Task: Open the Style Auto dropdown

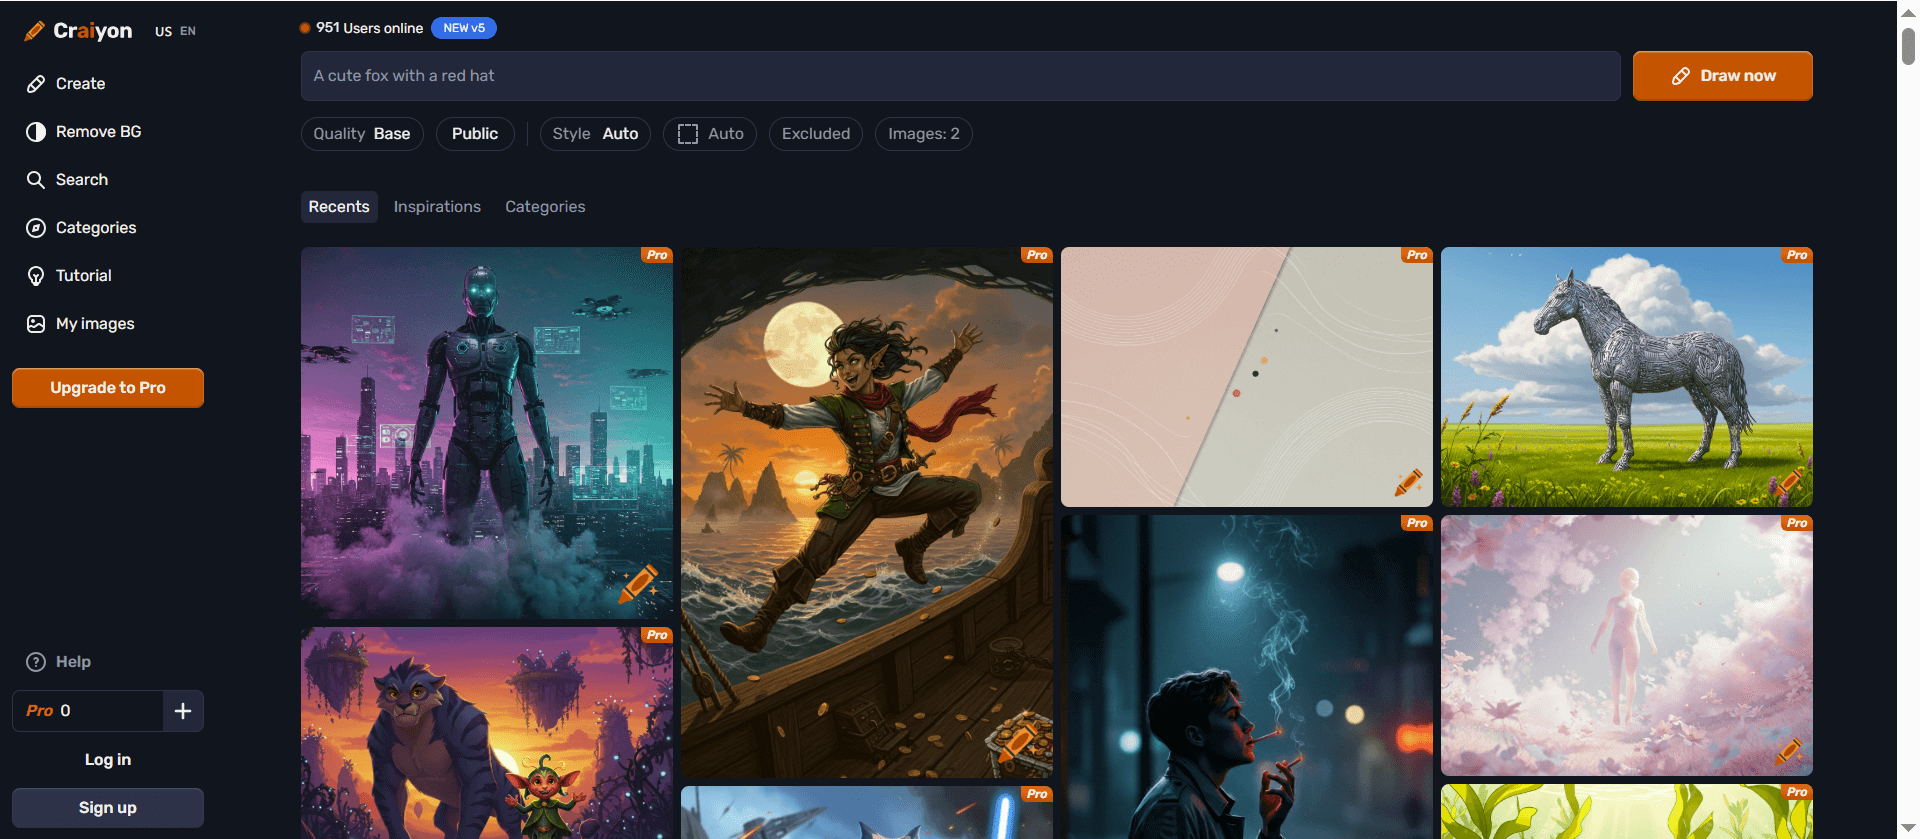Action: pos(595,134)
